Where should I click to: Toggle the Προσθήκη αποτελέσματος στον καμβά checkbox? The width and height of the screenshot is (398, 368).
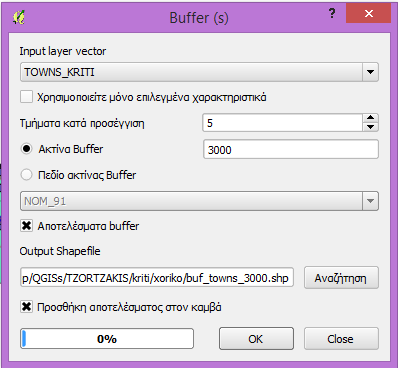click(26, 306)
